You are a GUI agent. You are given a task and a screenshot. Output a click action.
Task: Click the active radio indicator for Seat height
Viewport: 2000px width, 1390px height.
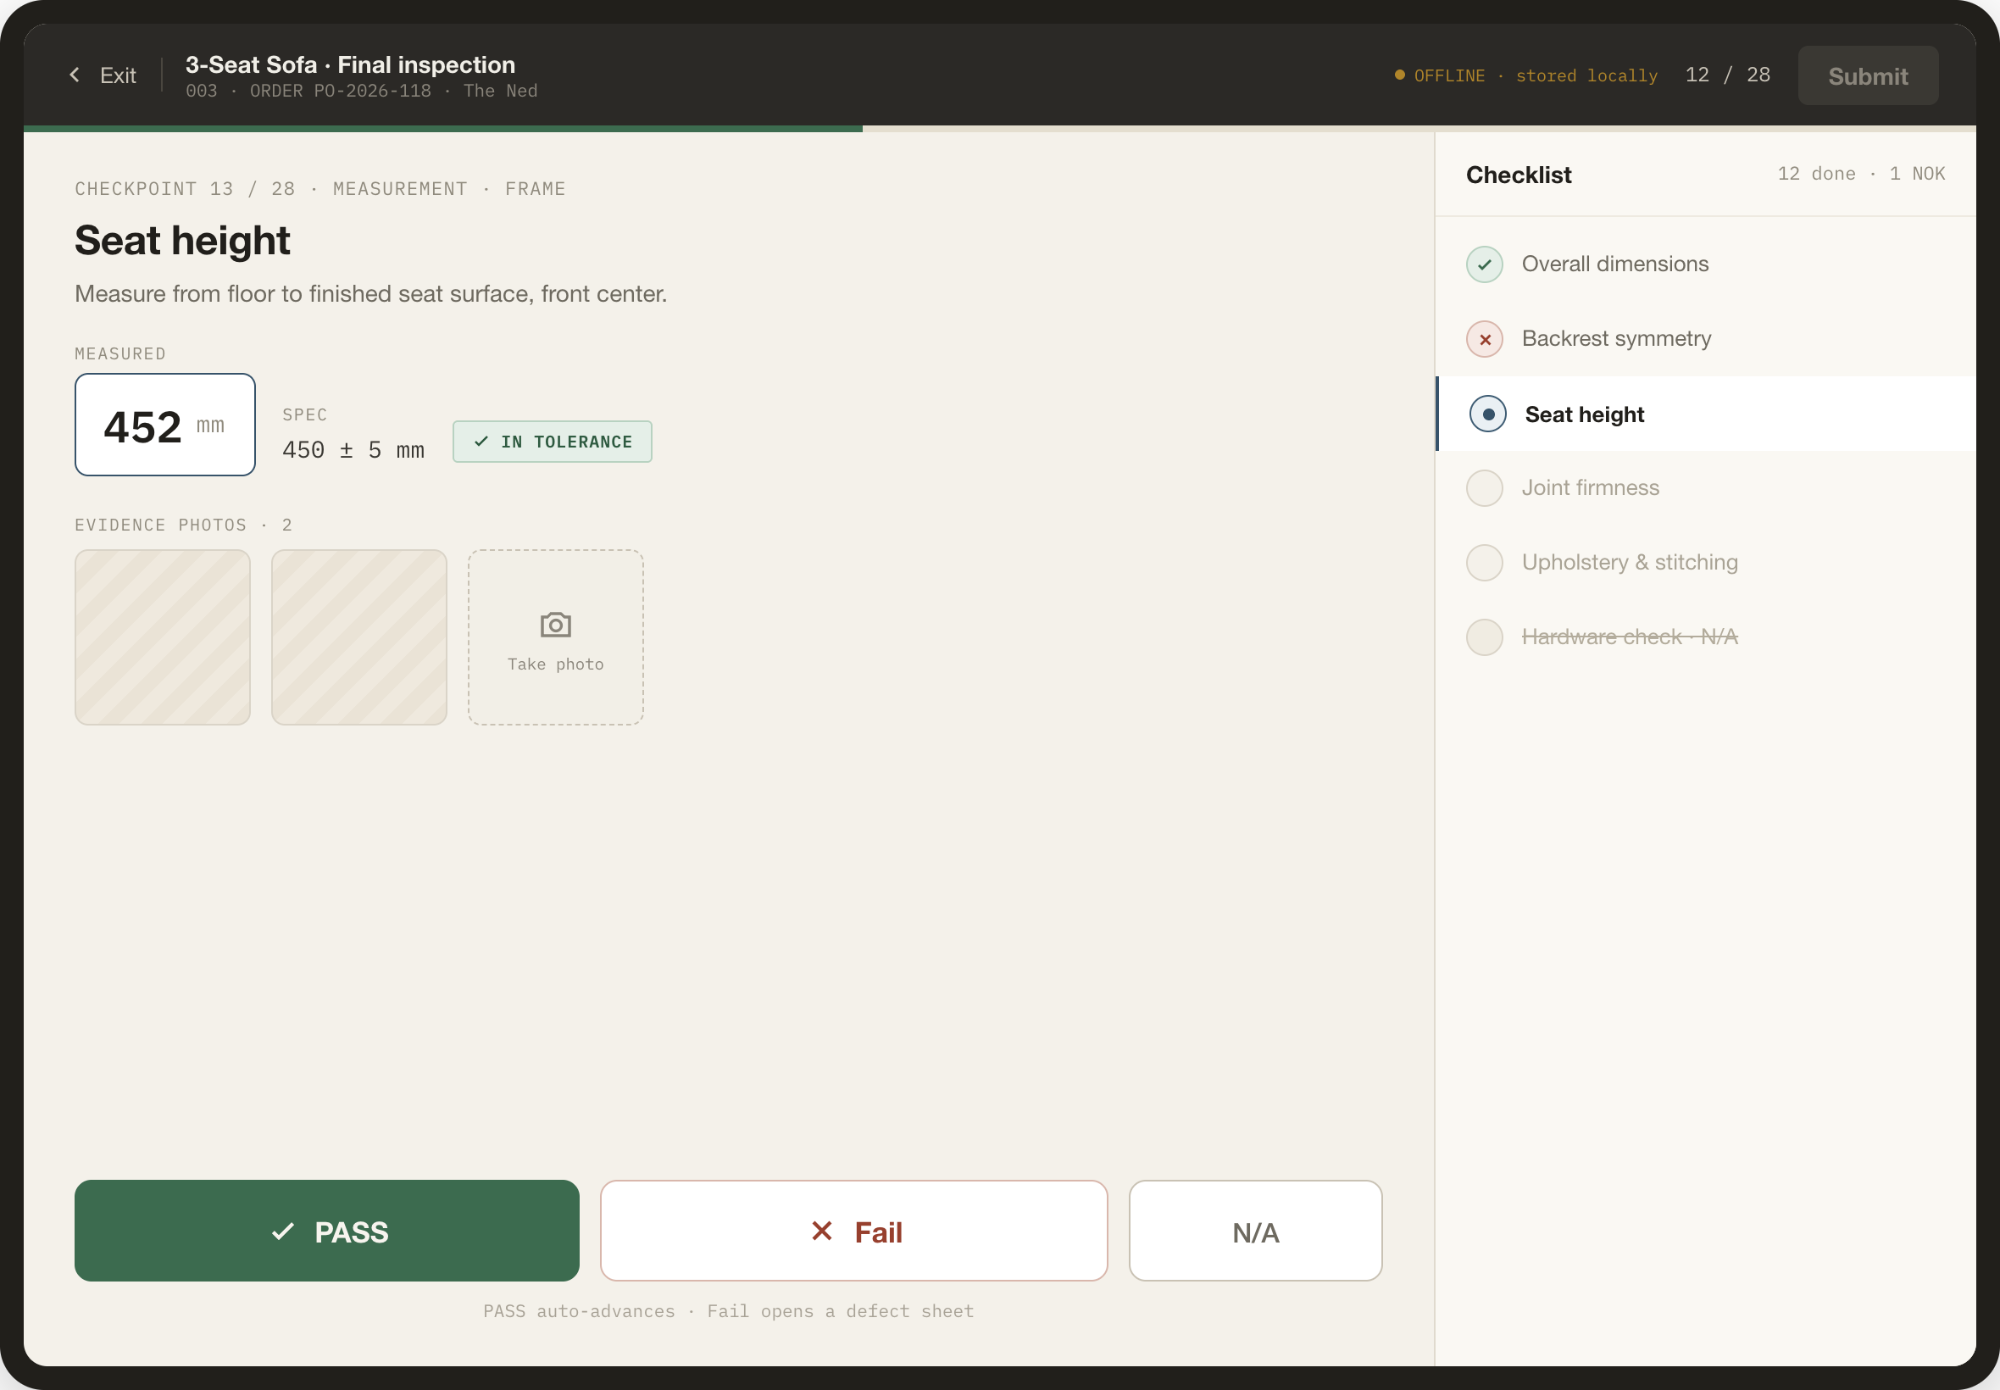[1488, 414]
